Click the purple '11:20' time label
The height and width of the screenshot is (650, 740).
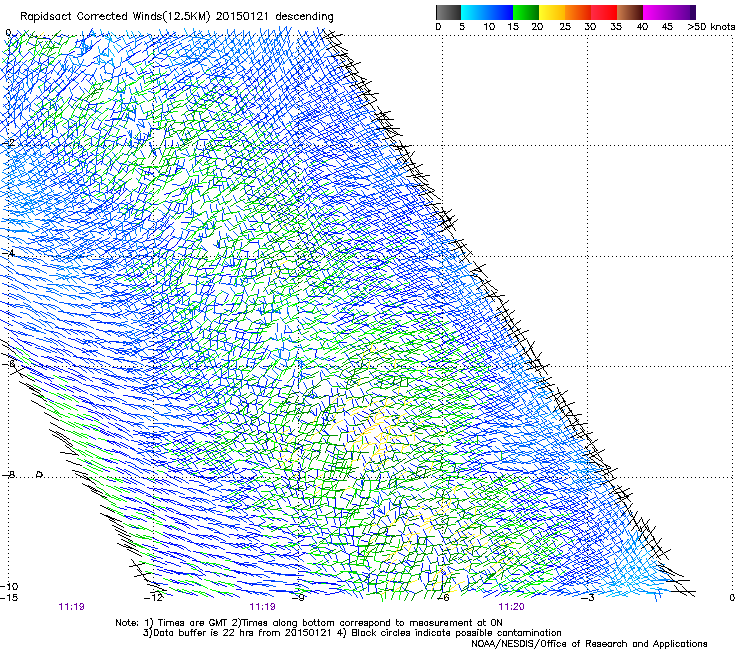tap(512, 607)
